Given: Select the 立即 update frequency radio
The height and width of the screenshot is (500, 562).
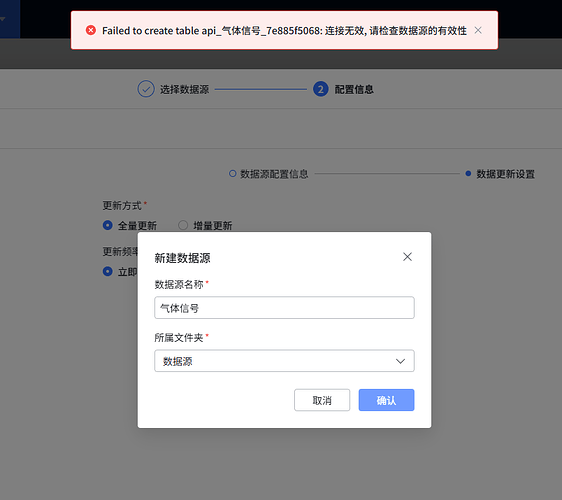Looking at the screenshot, I should click(108, 271).
